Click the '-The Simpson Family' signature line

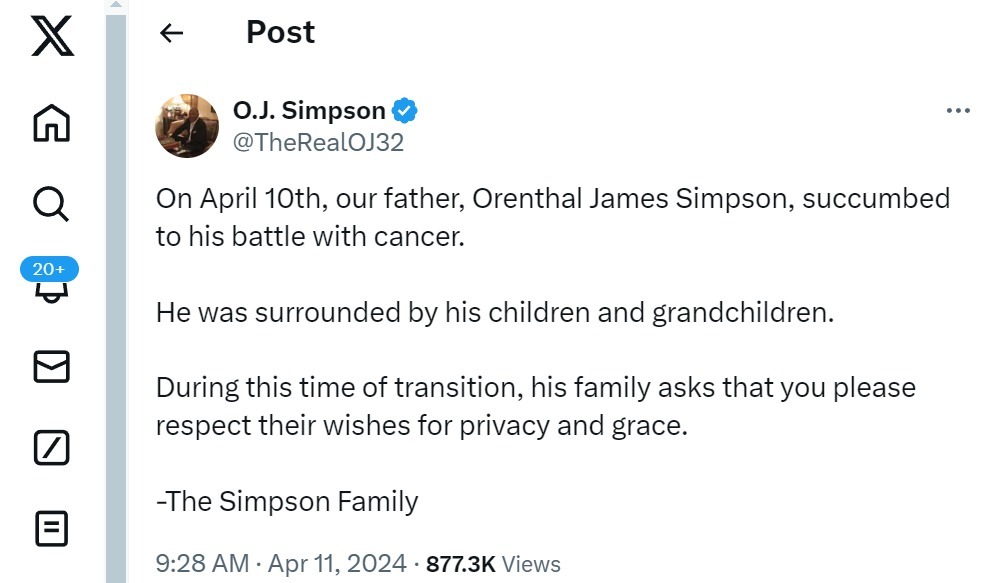point(287,501)
